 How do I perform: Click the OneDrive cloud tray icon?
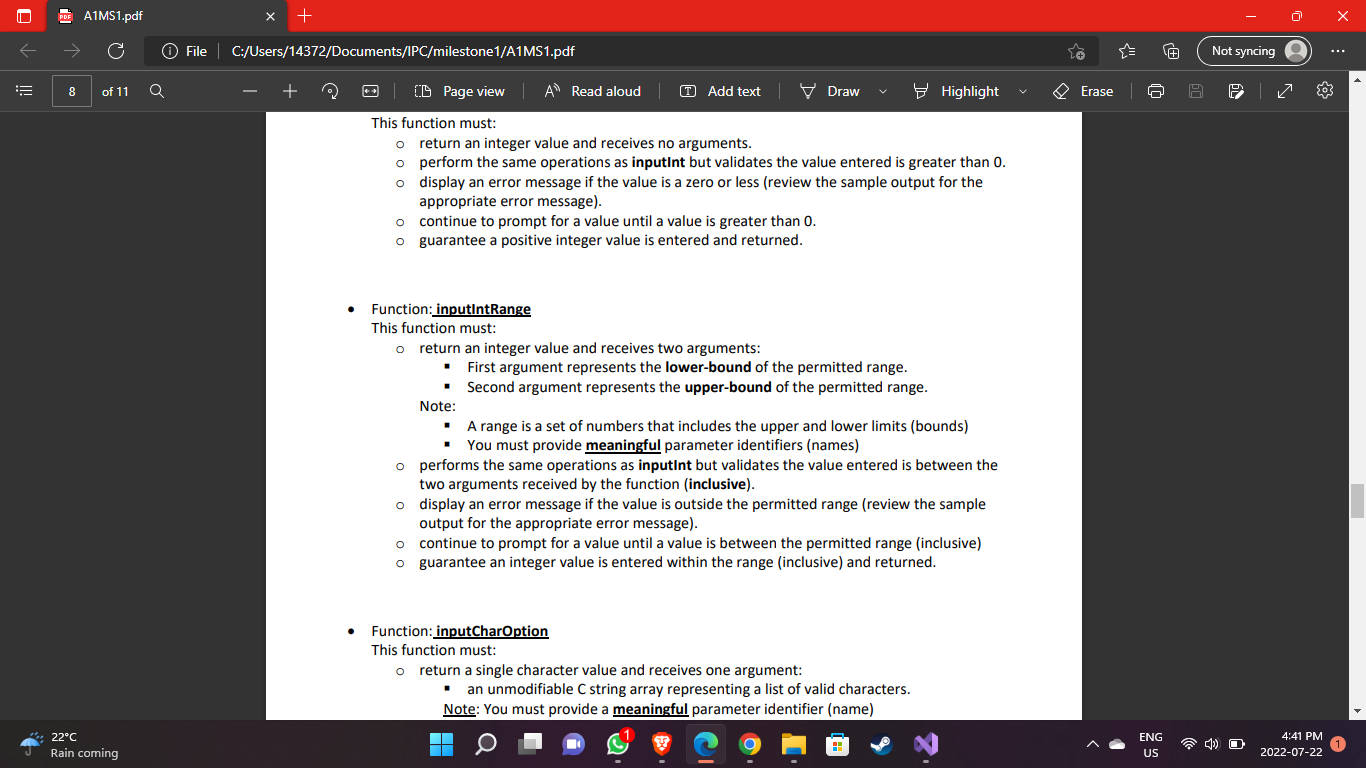tap(1116, 744)
